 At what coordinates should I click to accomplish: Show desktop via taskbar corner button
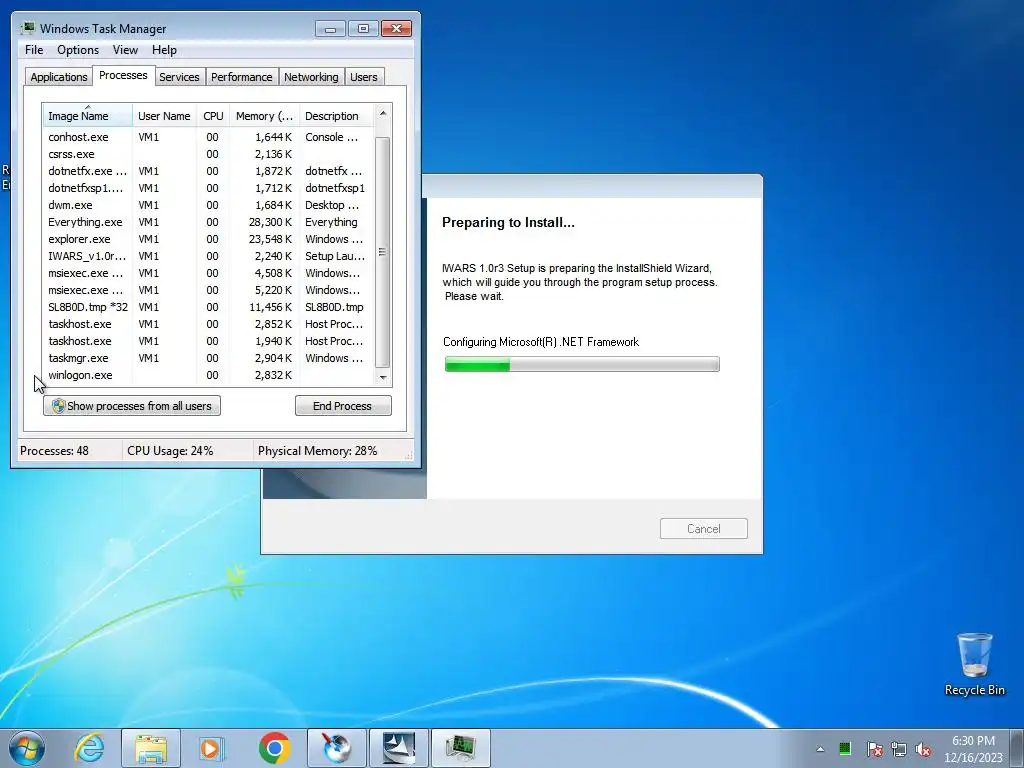pos(1017,748)
